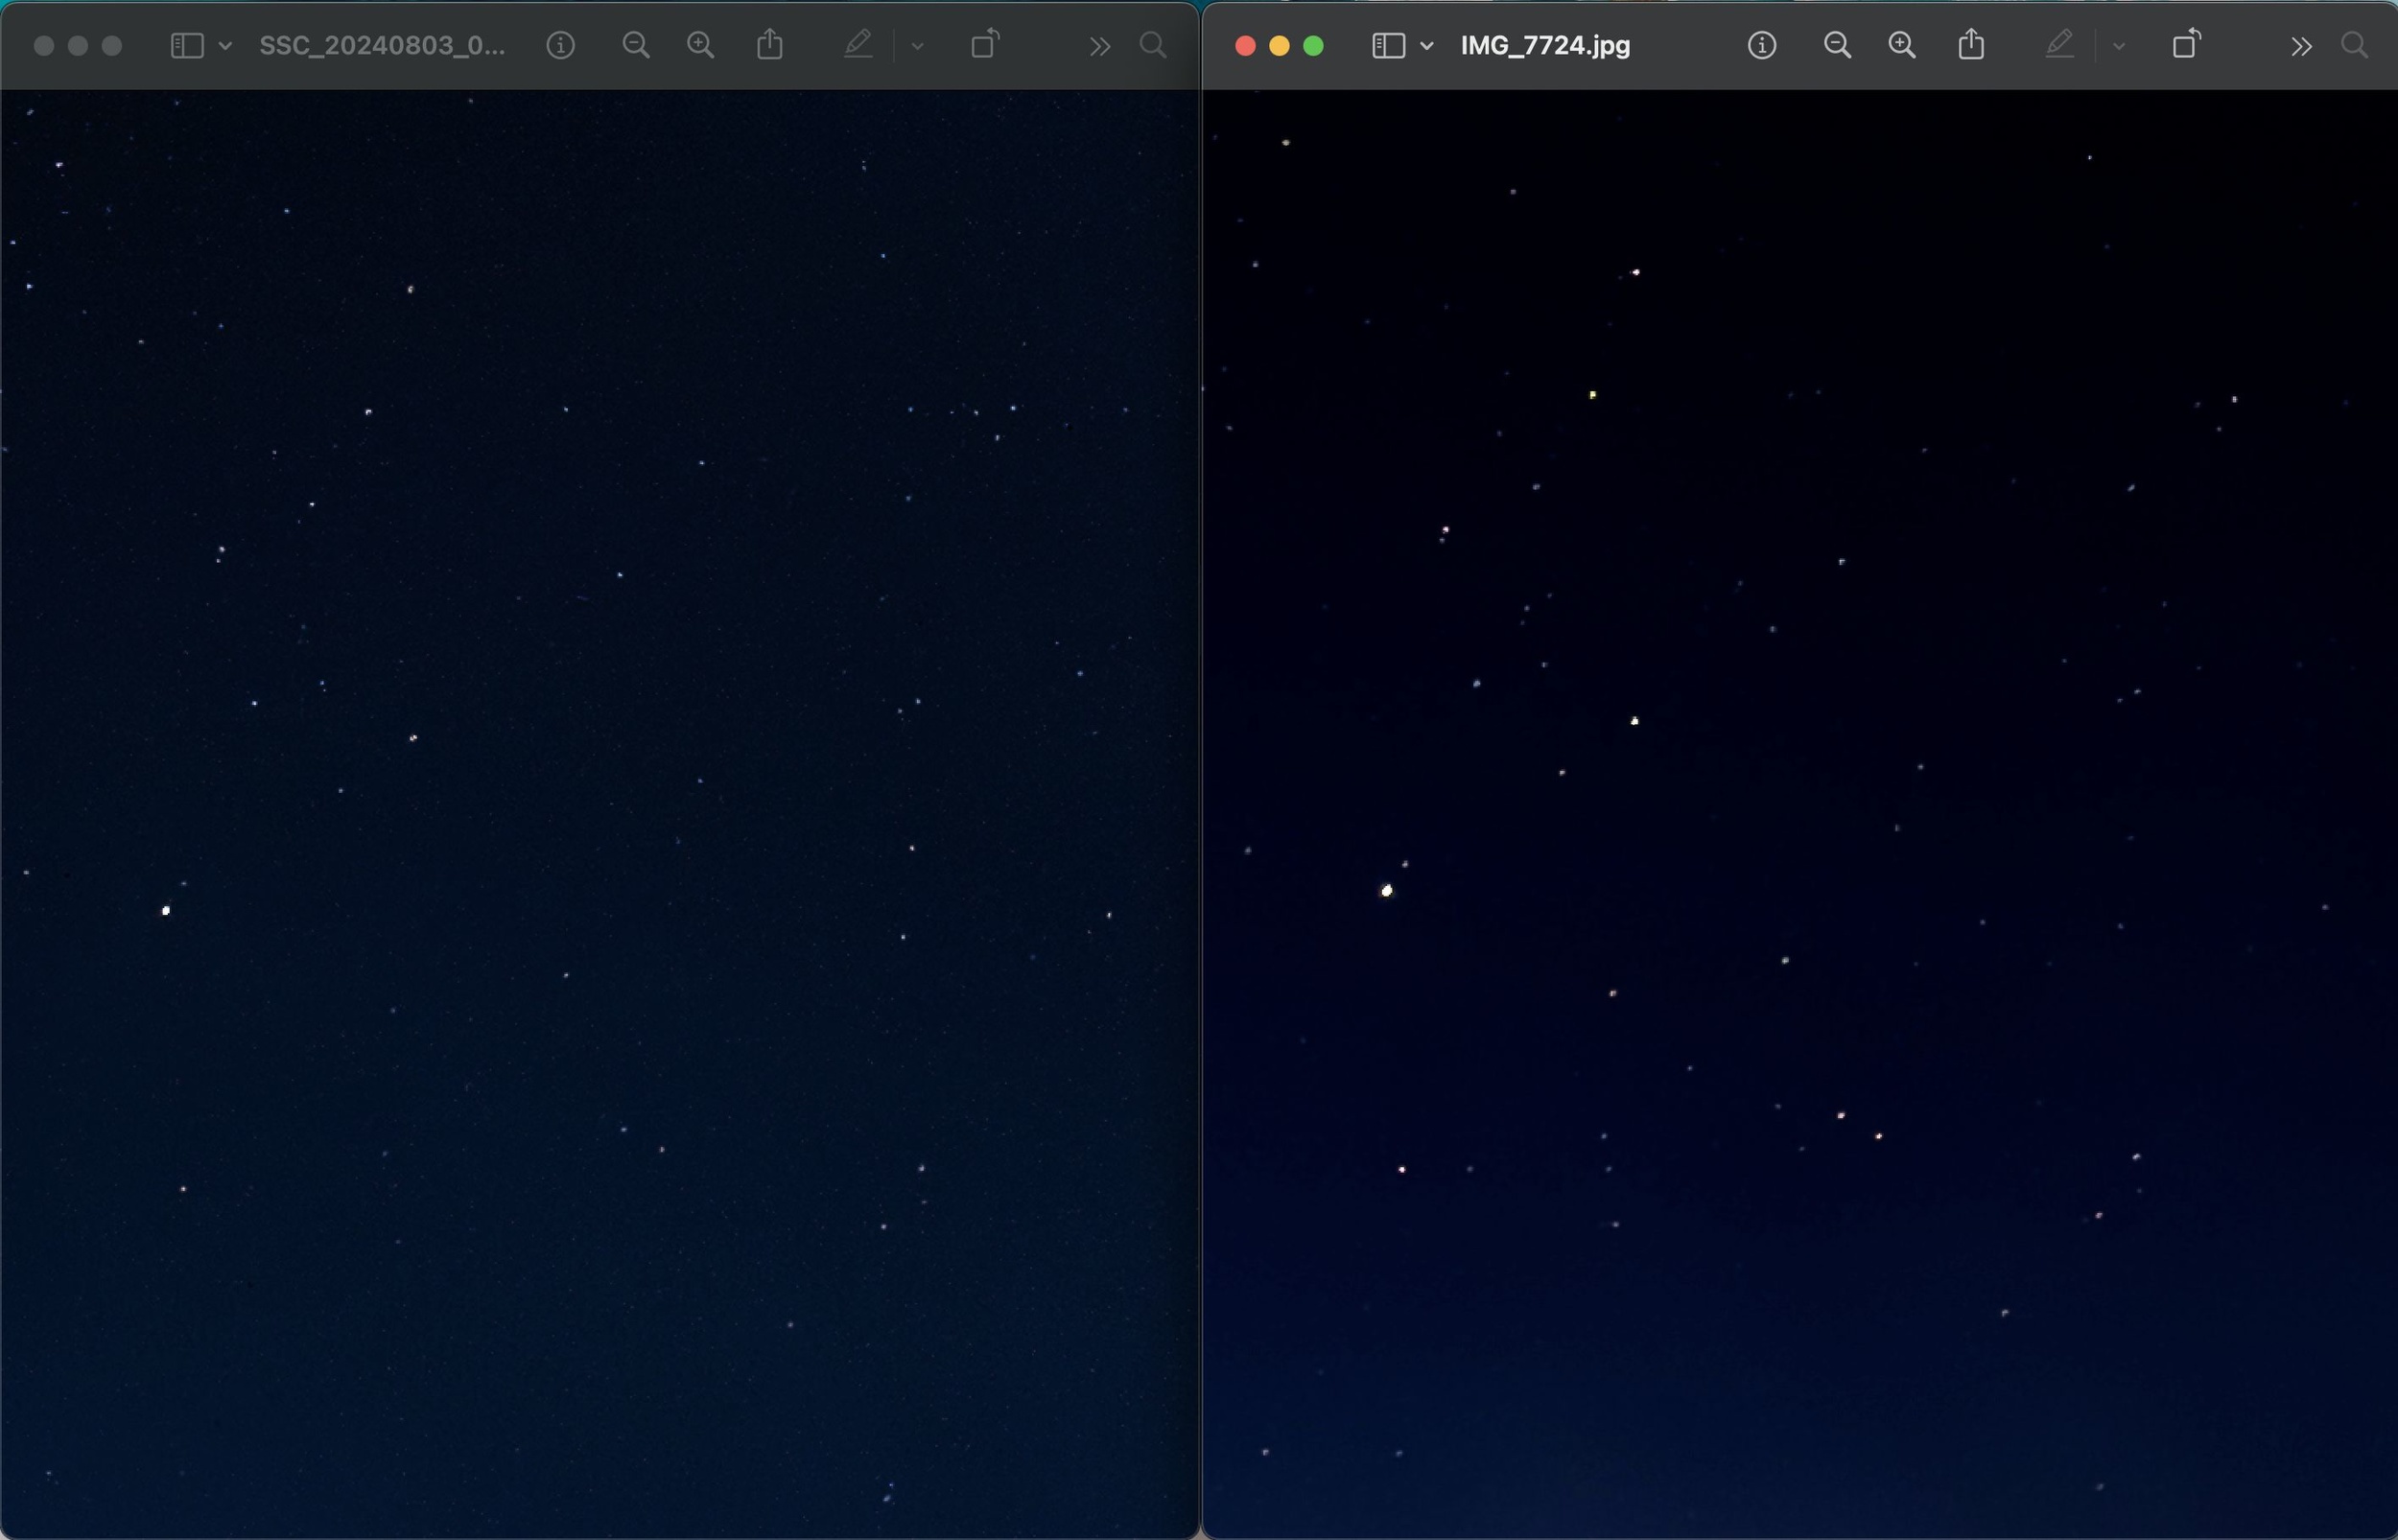Rotate the IMG_7724.jpg image
Viewport: 2398px width, 1540px height.
pyautogui.click(x=2187, y=44)
